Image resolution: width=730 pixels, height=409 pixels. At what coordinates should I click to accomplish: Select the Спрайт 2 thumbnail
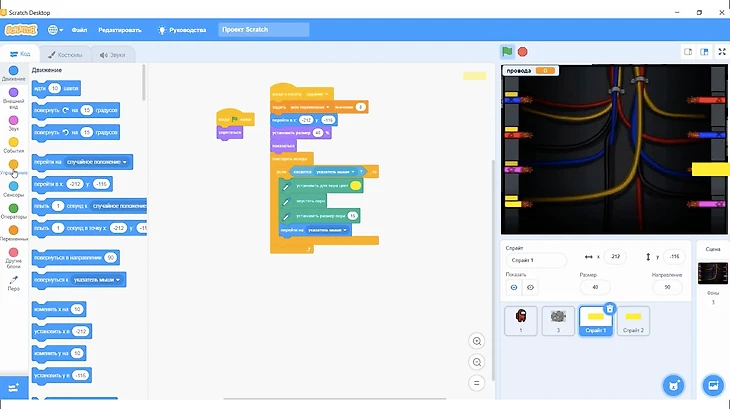pos(633,320)
